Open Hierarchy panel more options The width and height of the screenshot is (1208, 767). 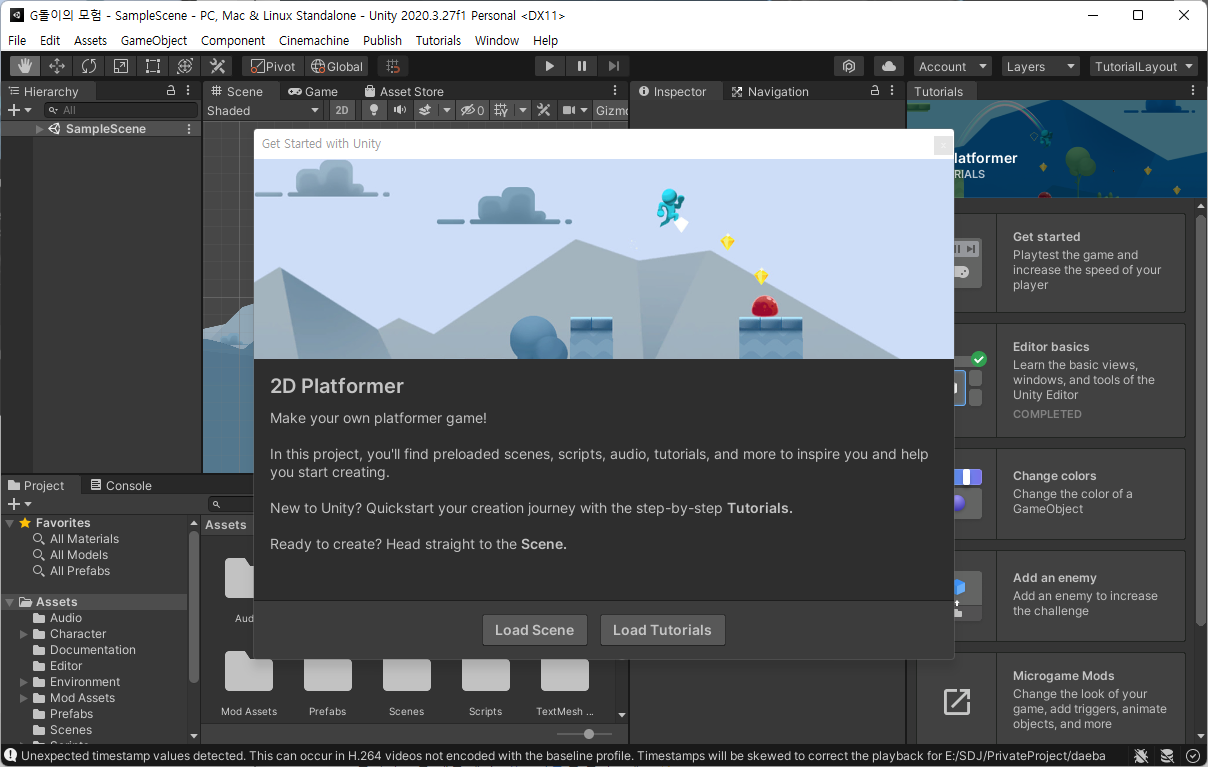click(x=188, y=91)
